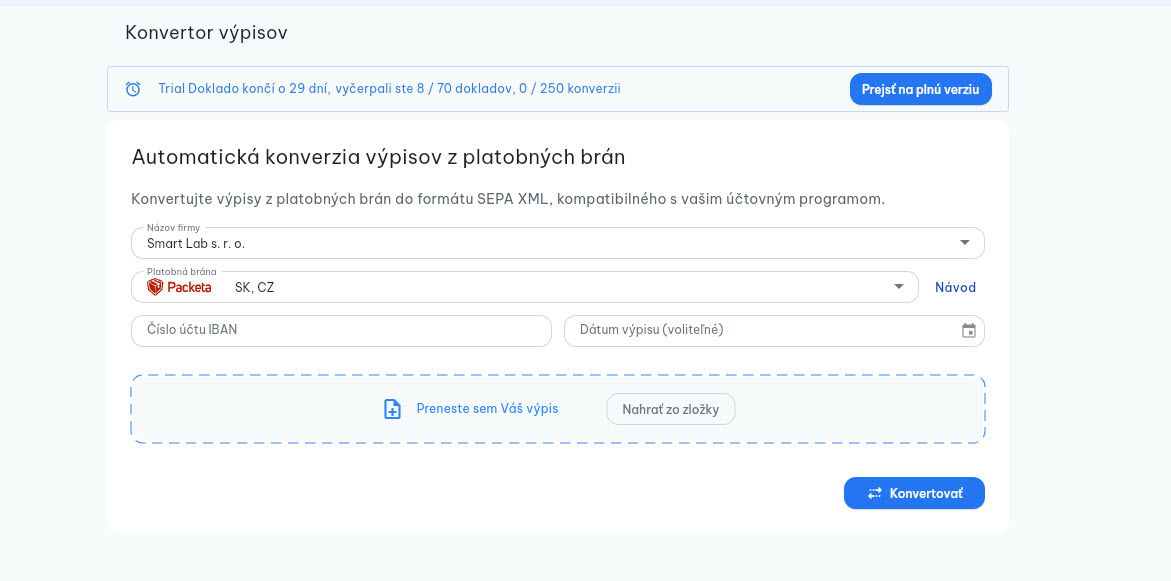Click the clock icon in trial banner

click(133, 89)
